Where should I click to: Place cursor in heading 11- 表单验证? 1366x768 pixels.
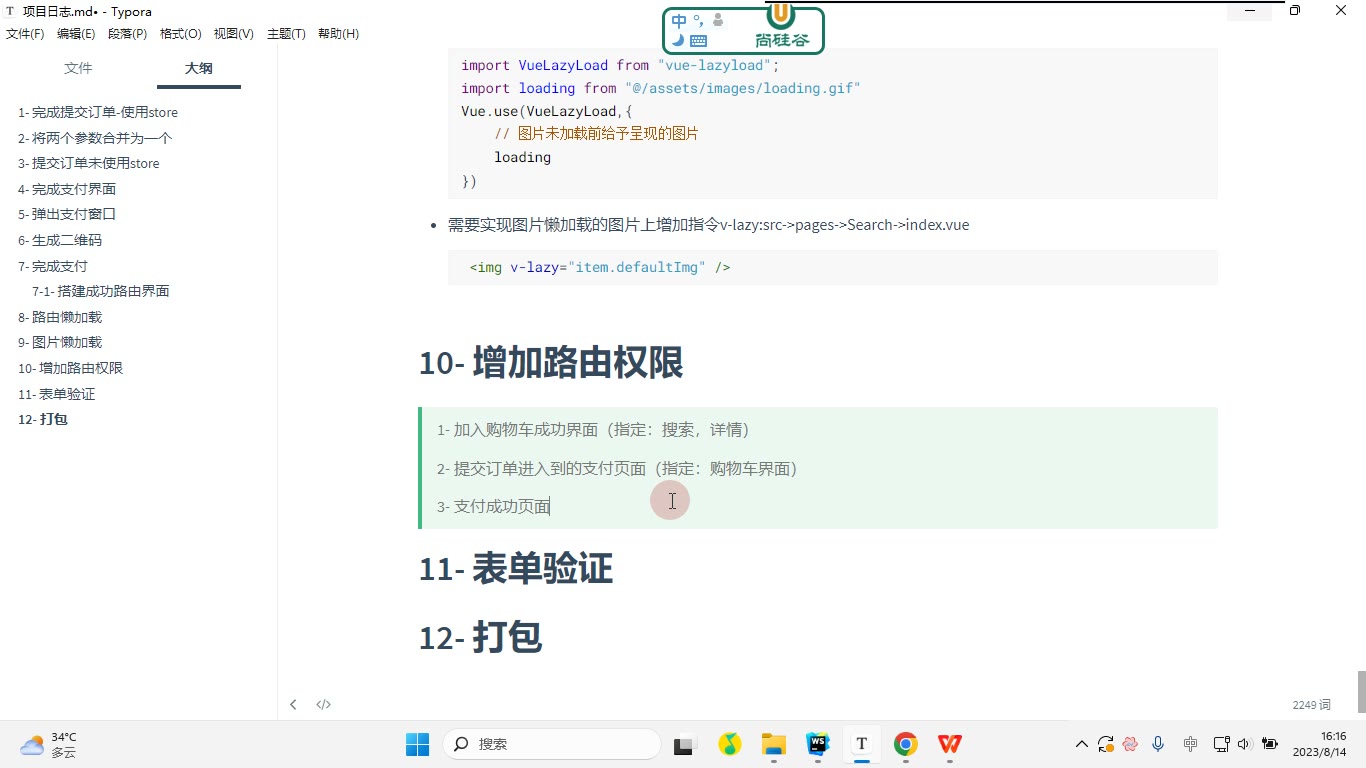tap(516, 569)
